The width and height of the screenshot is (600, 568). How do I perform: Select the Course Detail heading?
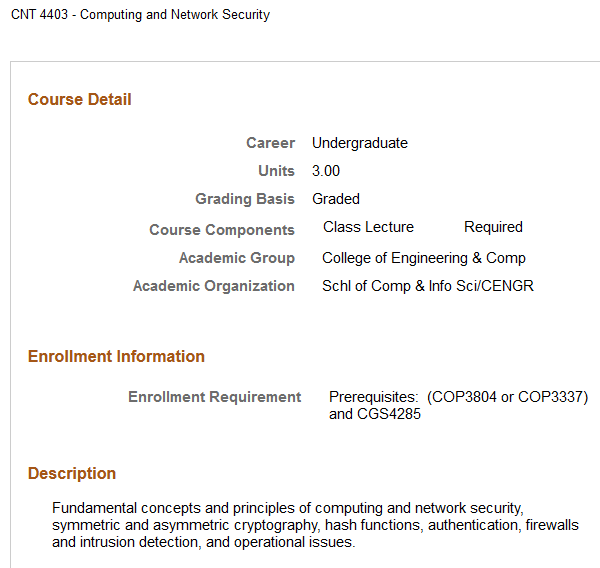80,99
